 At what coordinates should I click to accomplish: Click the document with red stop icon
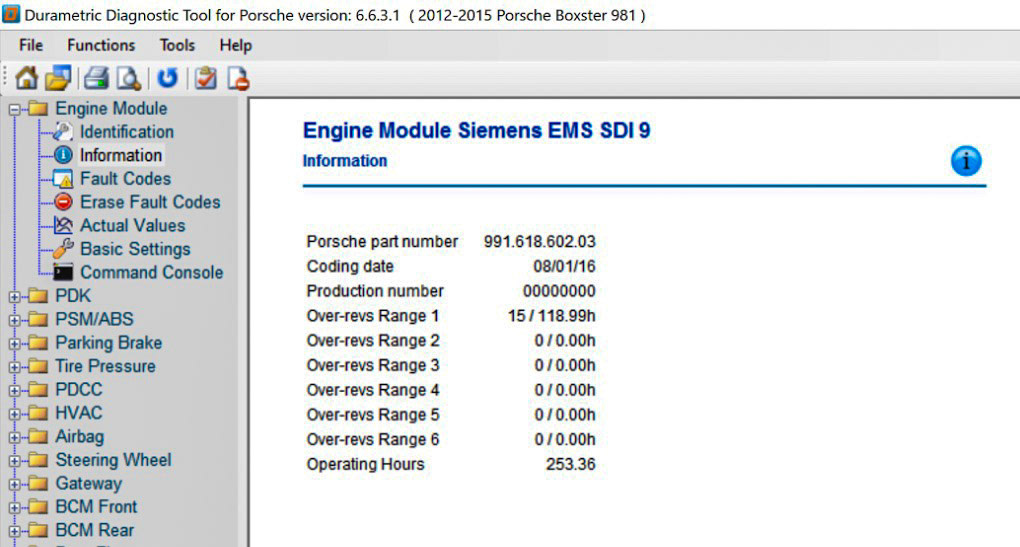239,78
